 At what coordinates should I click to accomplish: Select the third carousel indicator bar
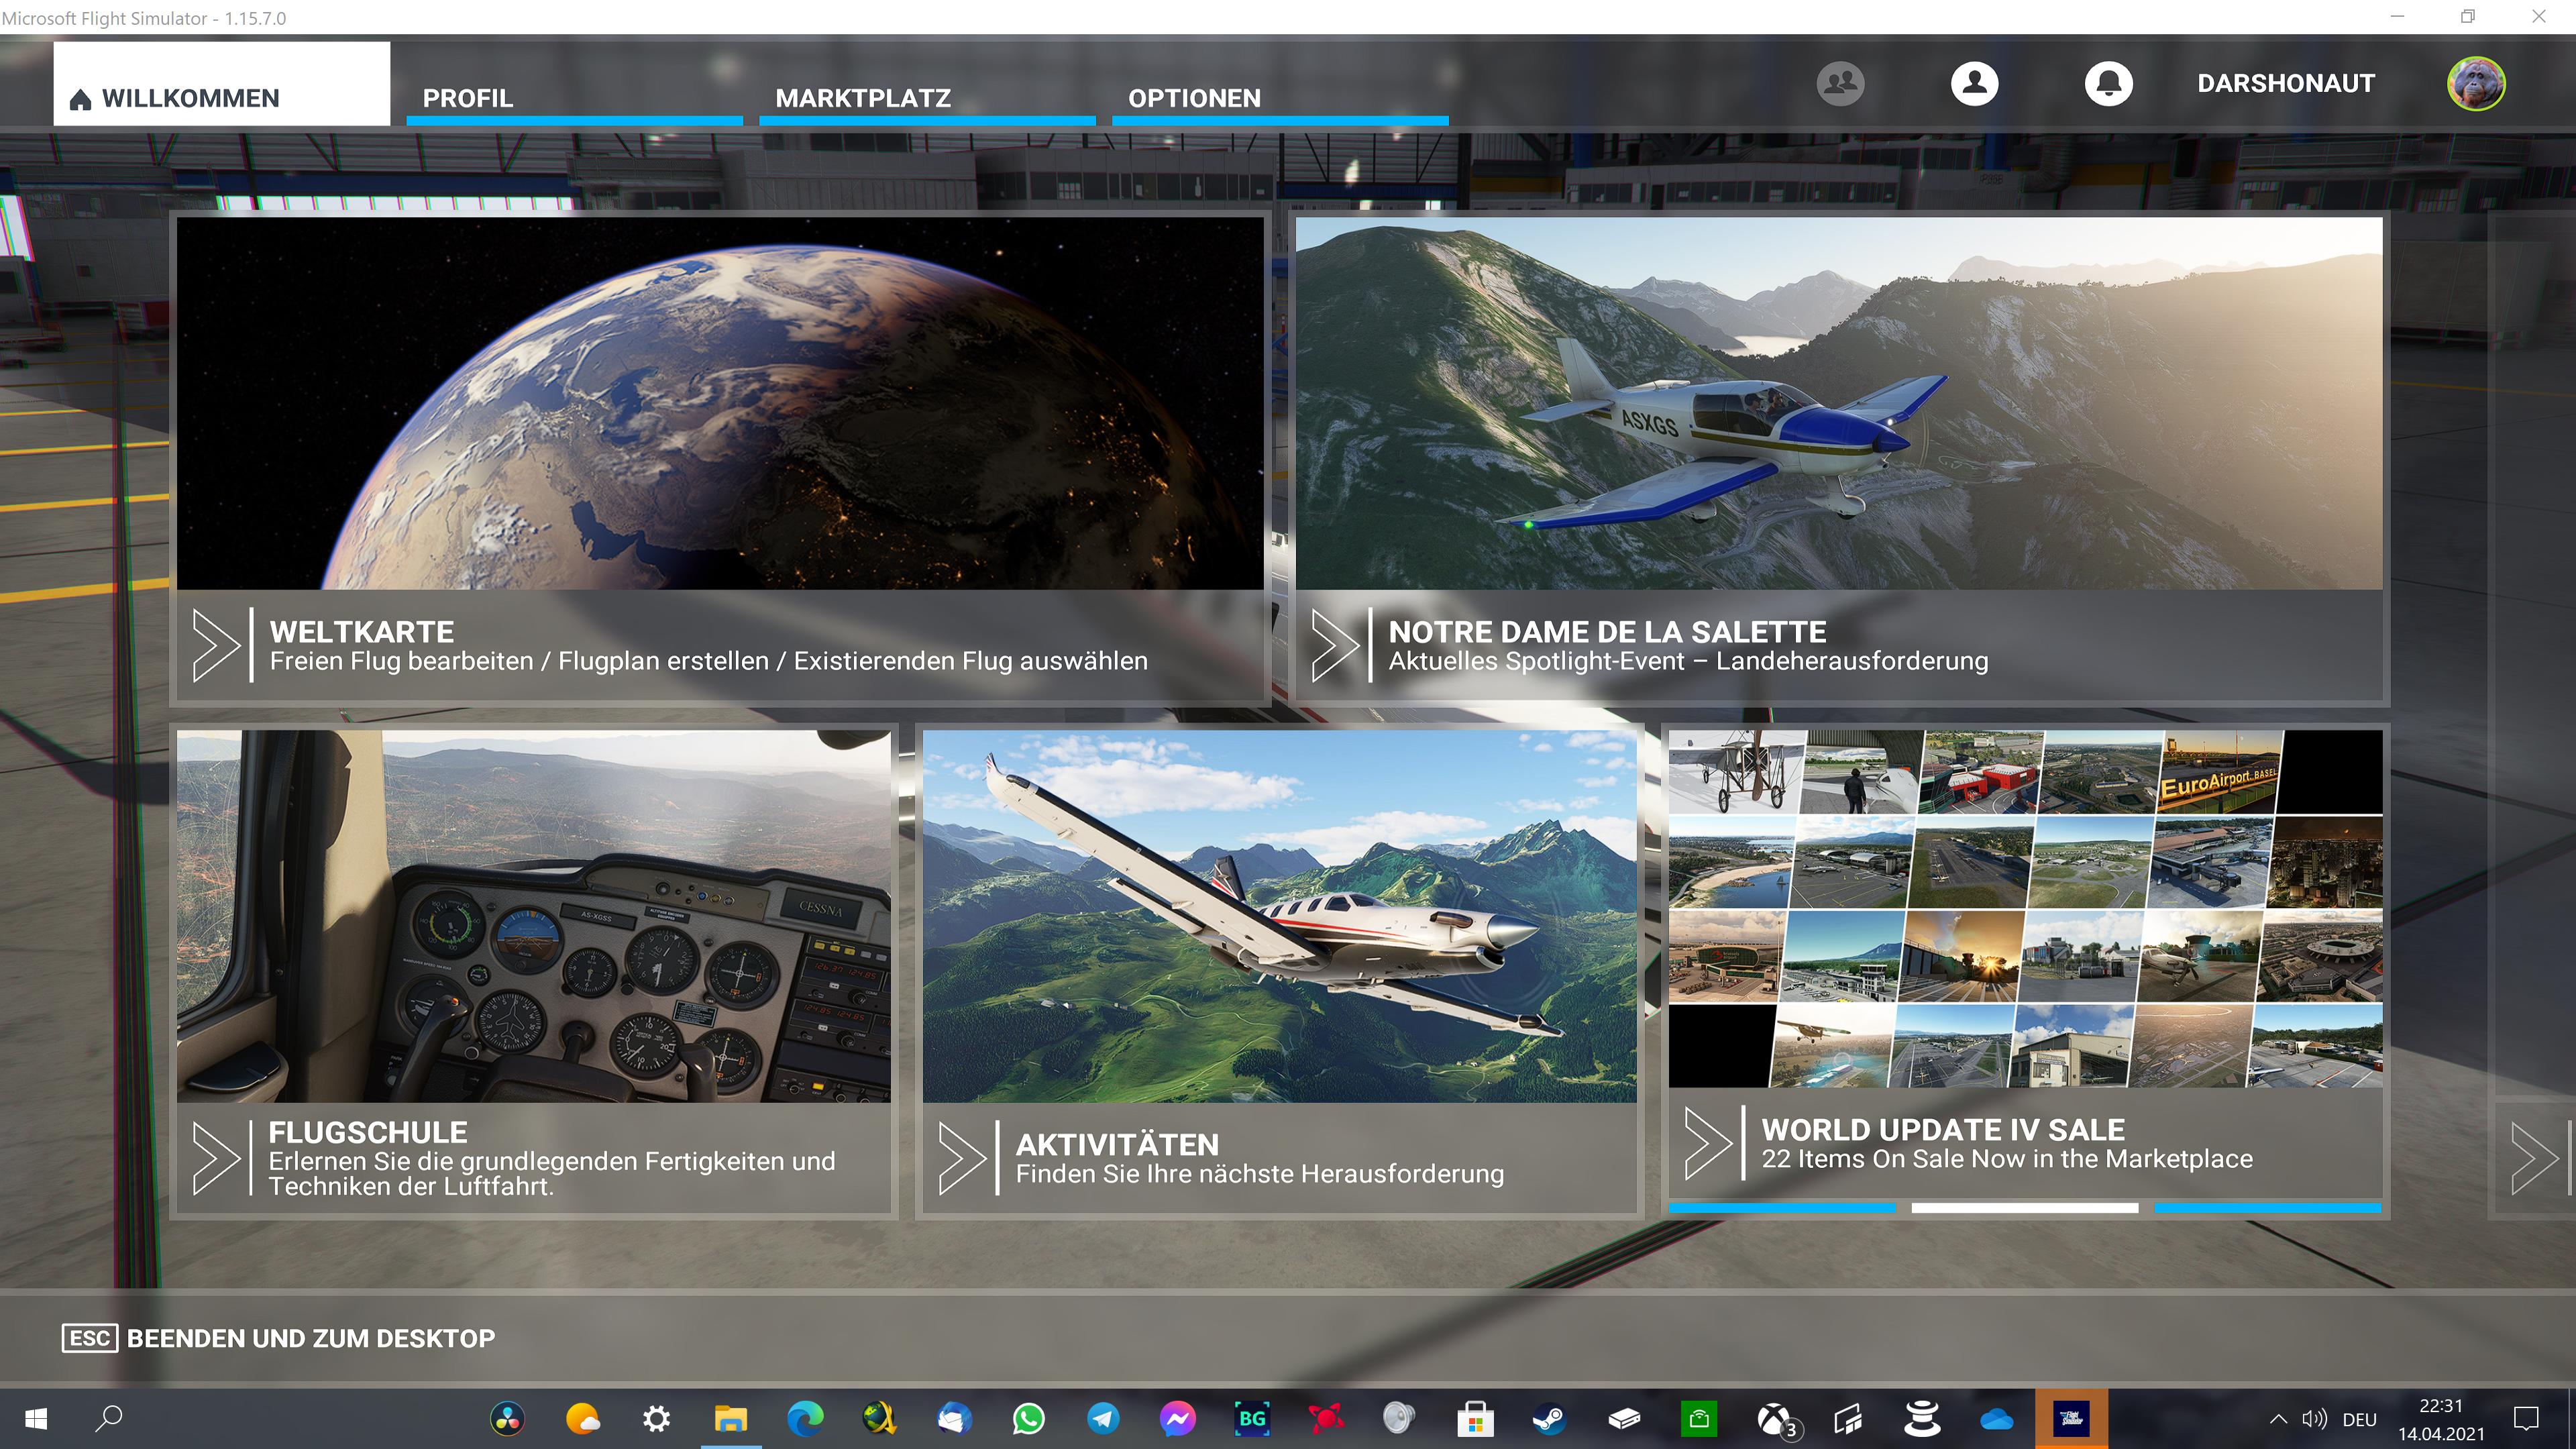2268,1208
